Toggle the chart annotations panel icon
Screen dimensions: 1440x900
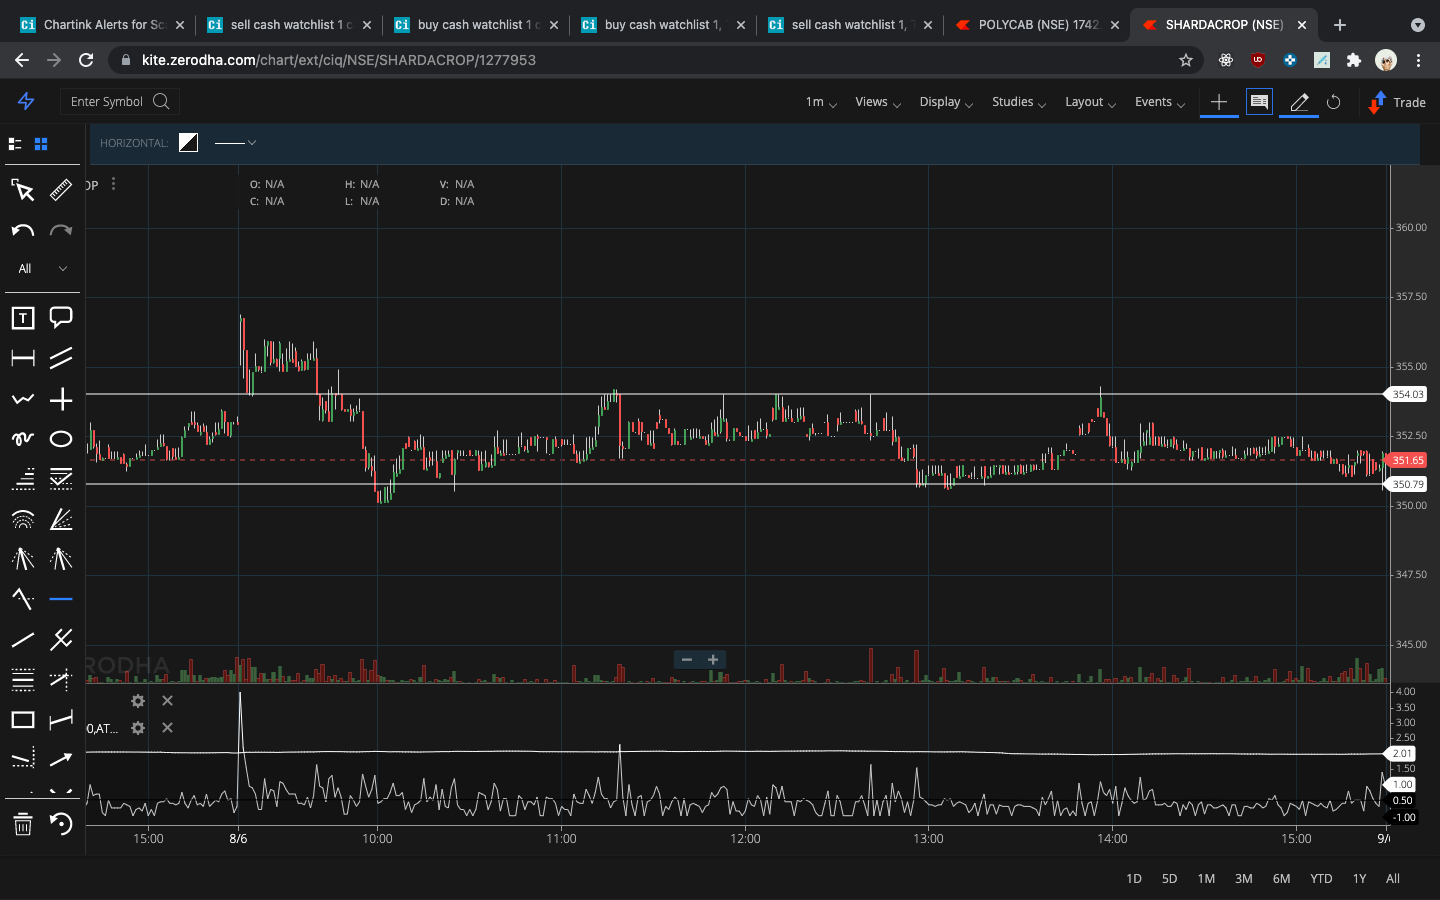click(x=1259, y=102)
